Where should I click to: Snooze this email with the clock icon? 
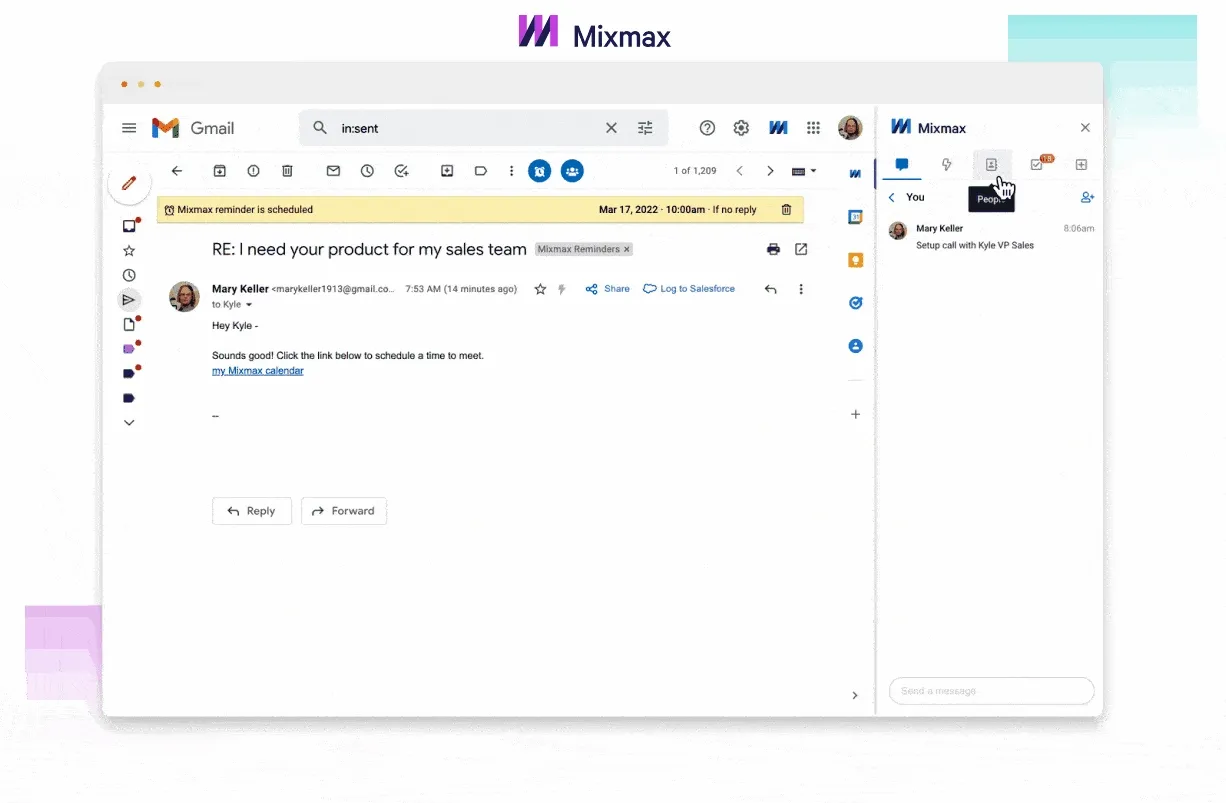[x=367, y=171]
